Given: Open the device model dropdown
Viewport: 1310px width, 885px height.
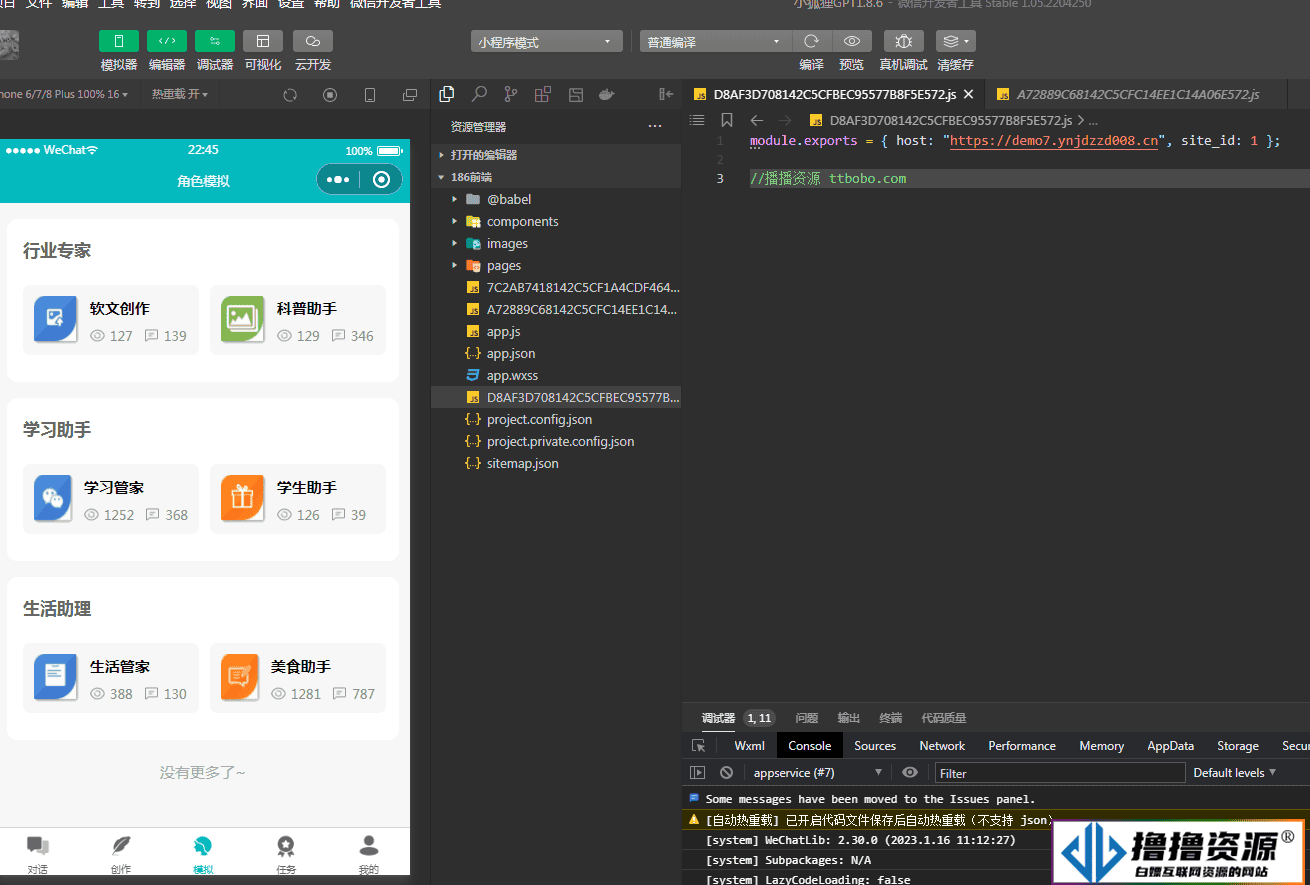Looking at the screenshot, I should point(65,94).
